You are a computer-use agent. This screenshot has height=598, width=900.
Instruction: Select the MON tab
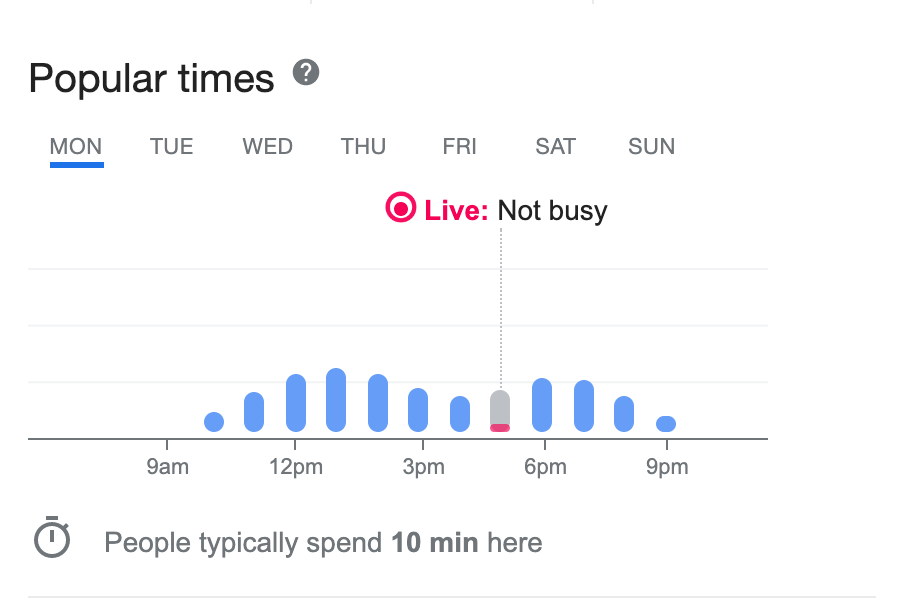pyautogui.click(x=76, y=147)
